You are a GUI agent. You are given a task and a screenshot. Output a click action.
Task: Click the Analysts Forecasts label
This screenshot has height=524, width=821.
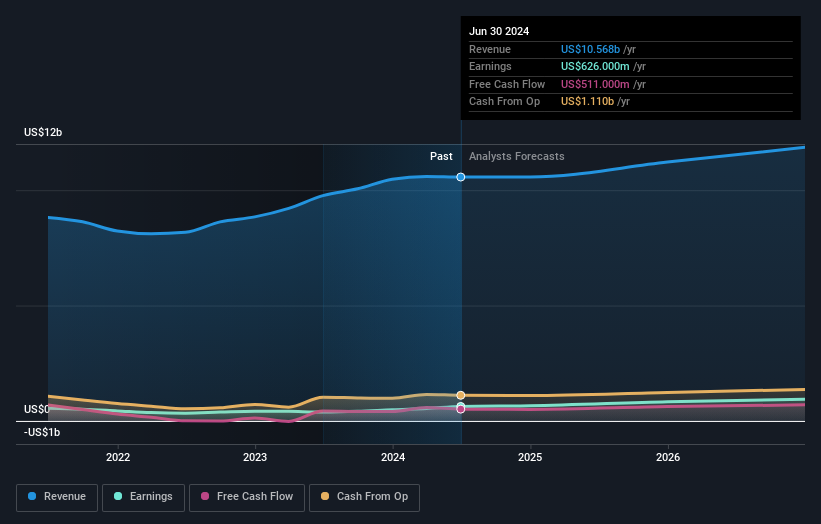(517, 156)
